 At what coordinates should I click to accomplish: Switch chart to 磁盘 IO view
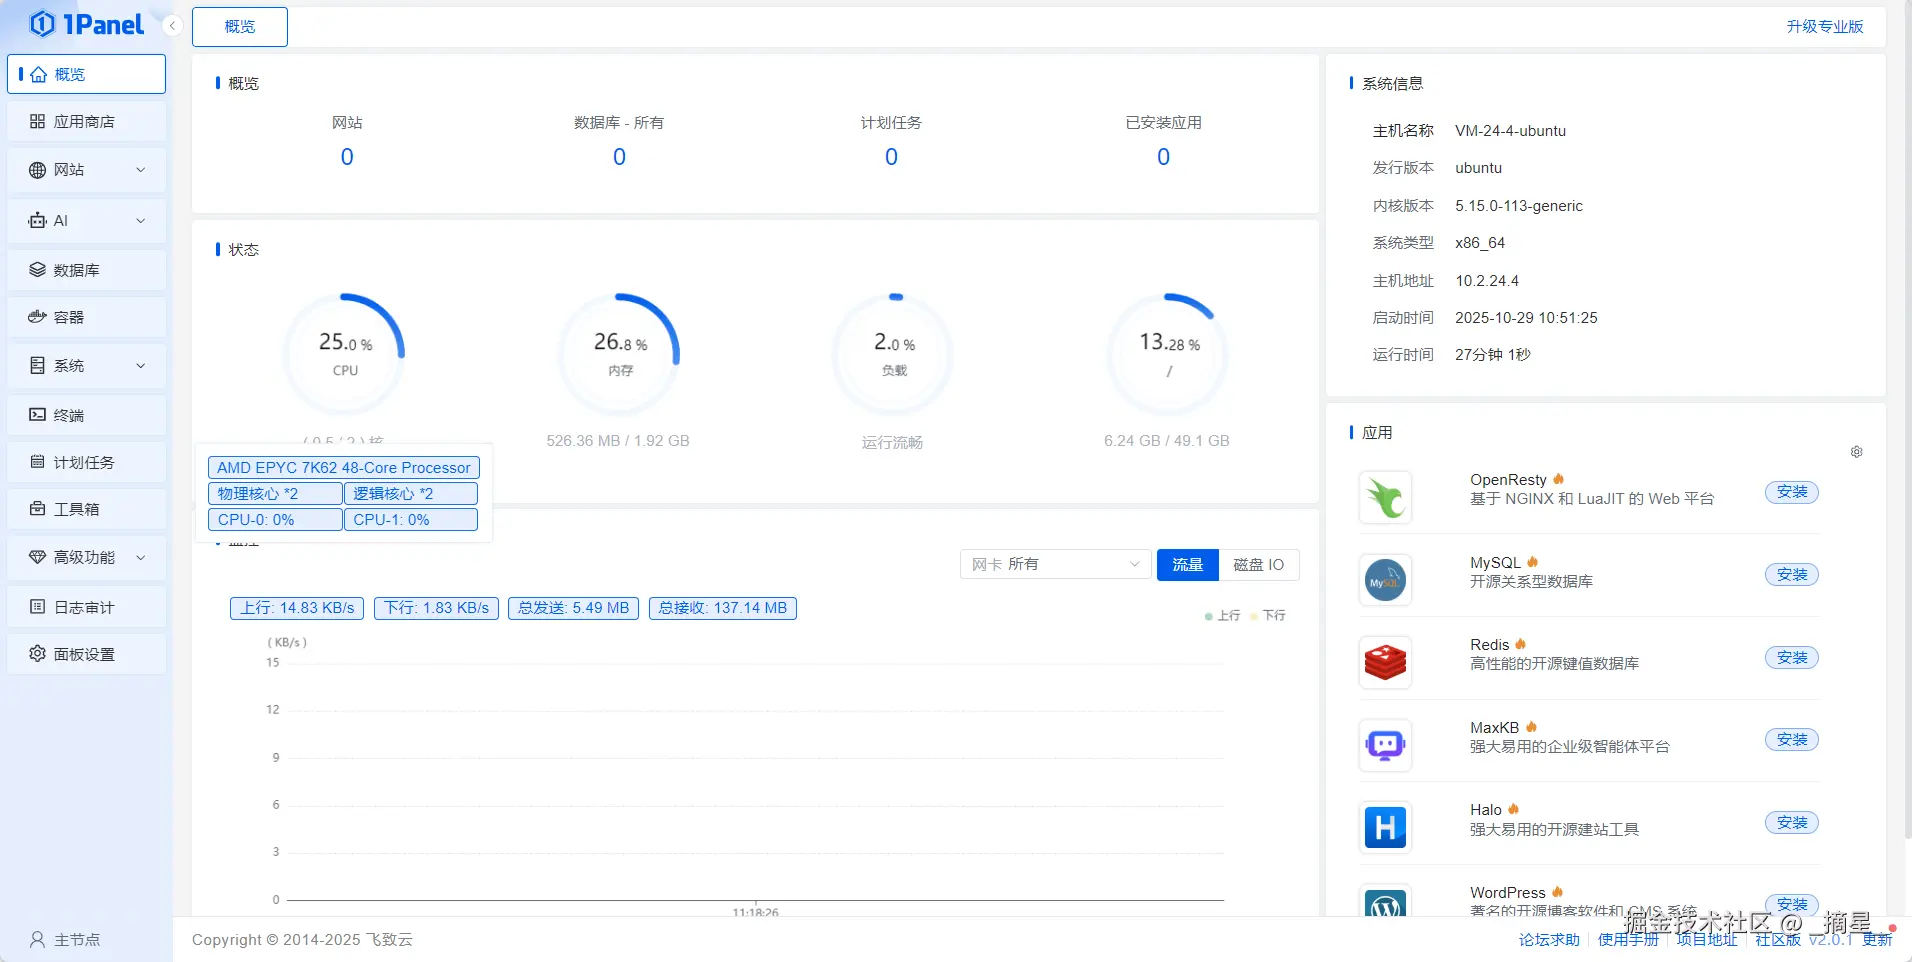coord(1259,565)
